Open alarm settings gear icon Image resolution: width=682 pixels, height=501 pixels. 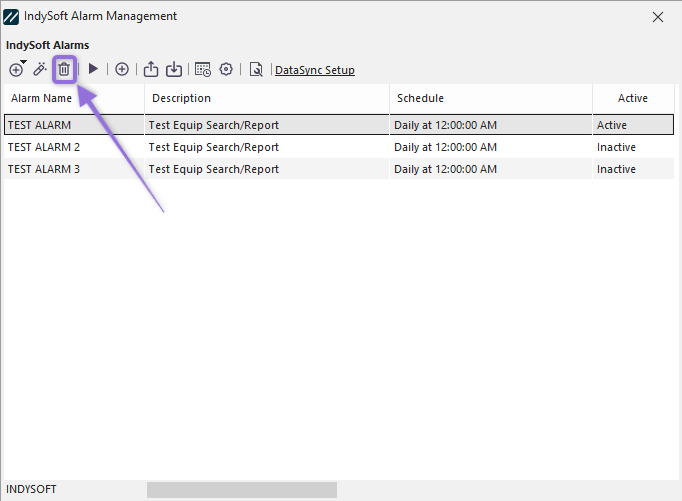pyautogui.click(x=226, y=69)
